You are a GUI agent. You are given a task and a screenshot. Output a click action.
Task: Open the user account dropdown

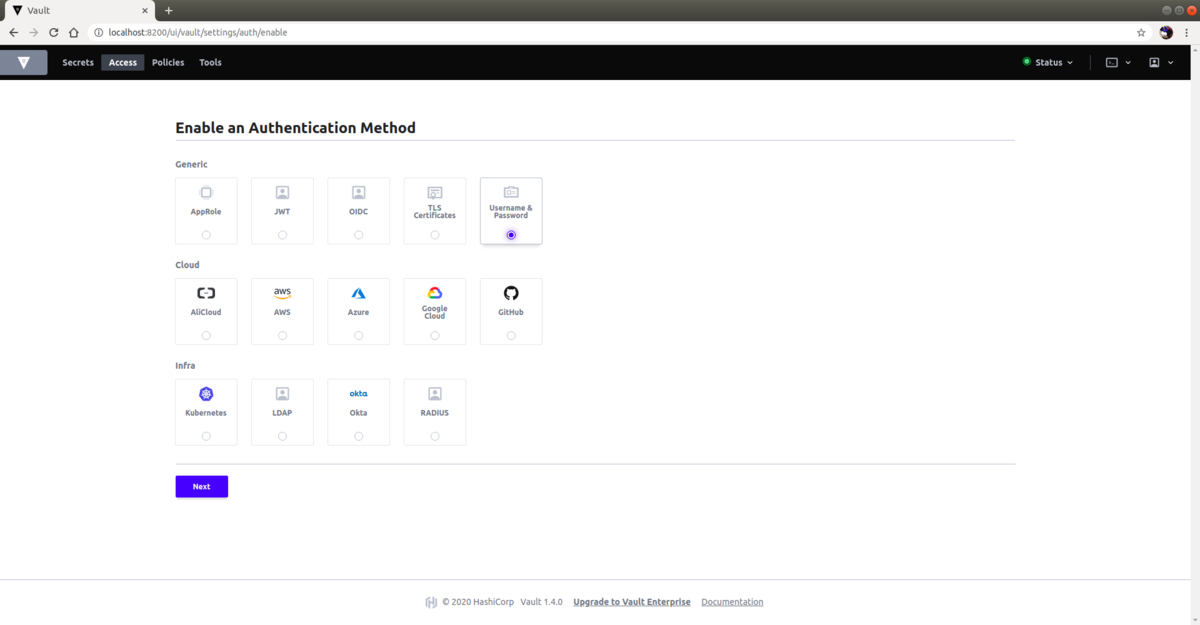(x=1160, y=62)
